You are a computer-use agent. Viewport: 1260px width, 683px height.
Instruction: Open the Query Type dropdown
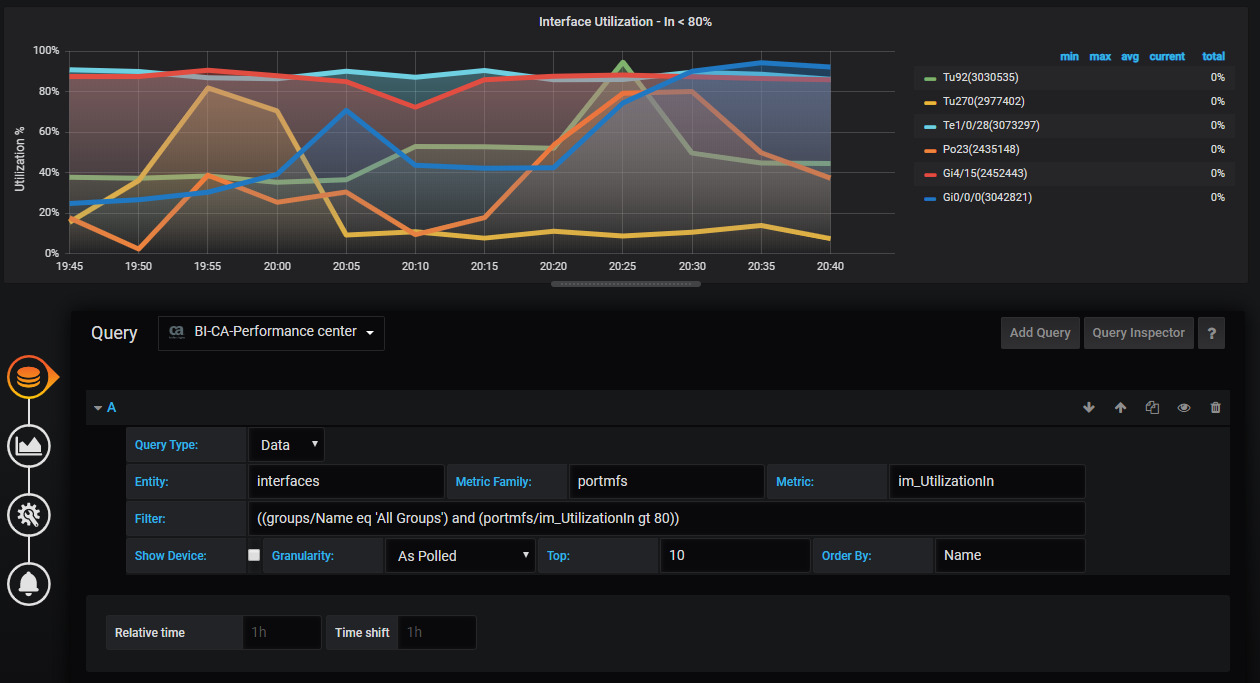[285, 444]
